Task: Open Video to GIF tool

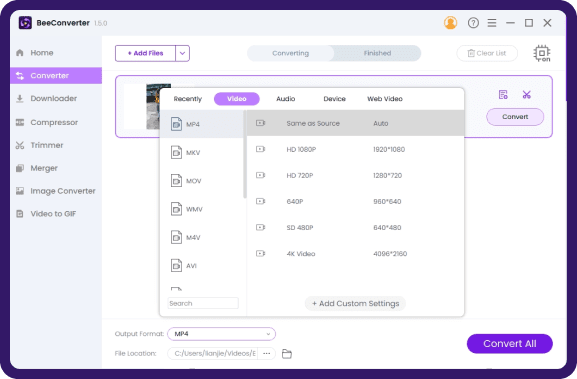Action: [56, 213]
